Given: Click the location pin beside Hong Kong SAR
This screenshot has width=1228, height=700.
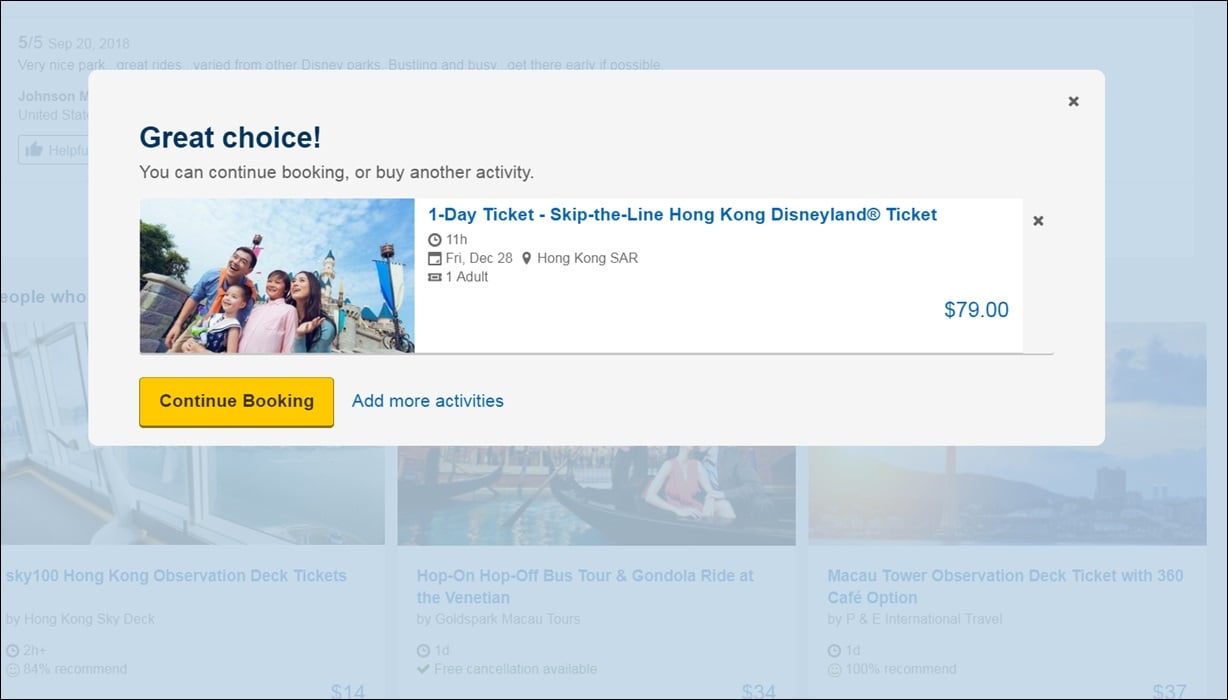Looking at the screenshot, I should [526, 258].
